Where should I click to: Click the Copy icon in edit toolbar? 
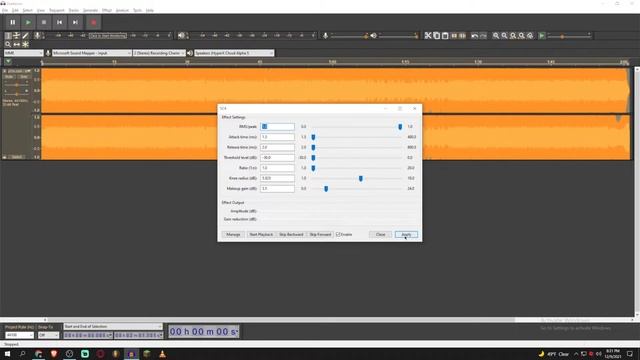pos(436,36)
